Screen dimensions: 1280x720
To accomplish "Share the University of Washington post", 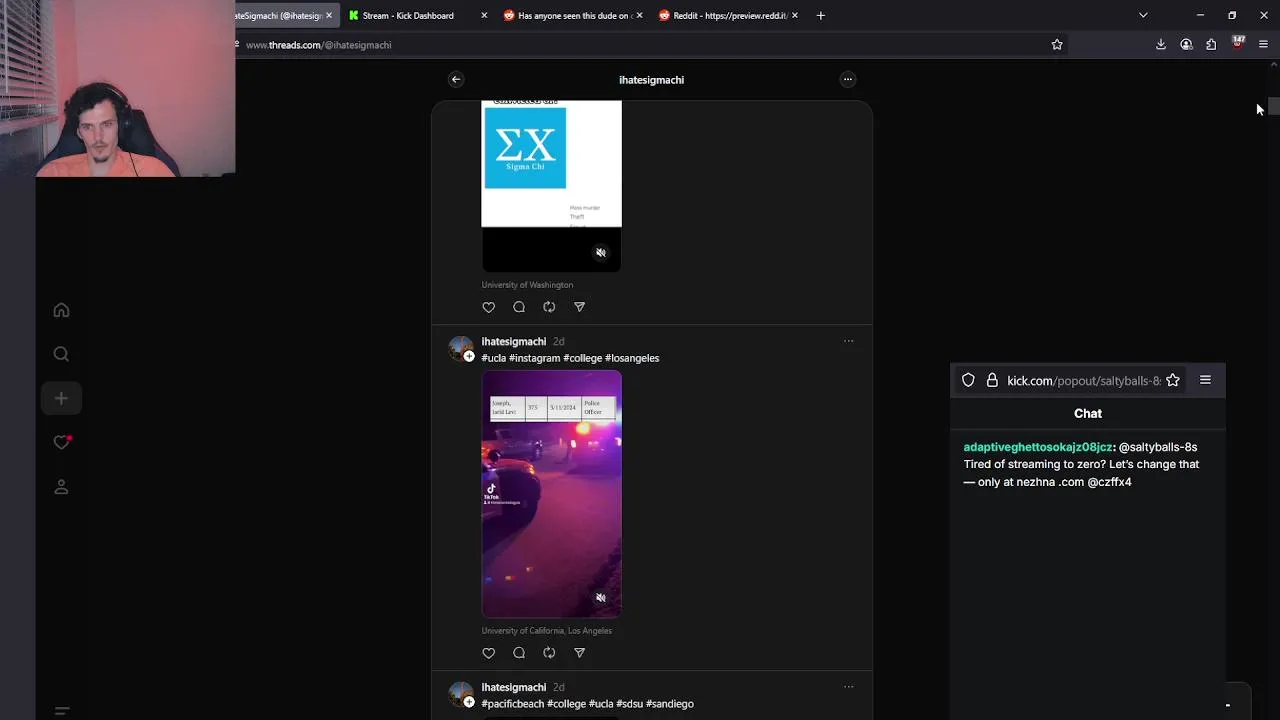I will (579, 307).
